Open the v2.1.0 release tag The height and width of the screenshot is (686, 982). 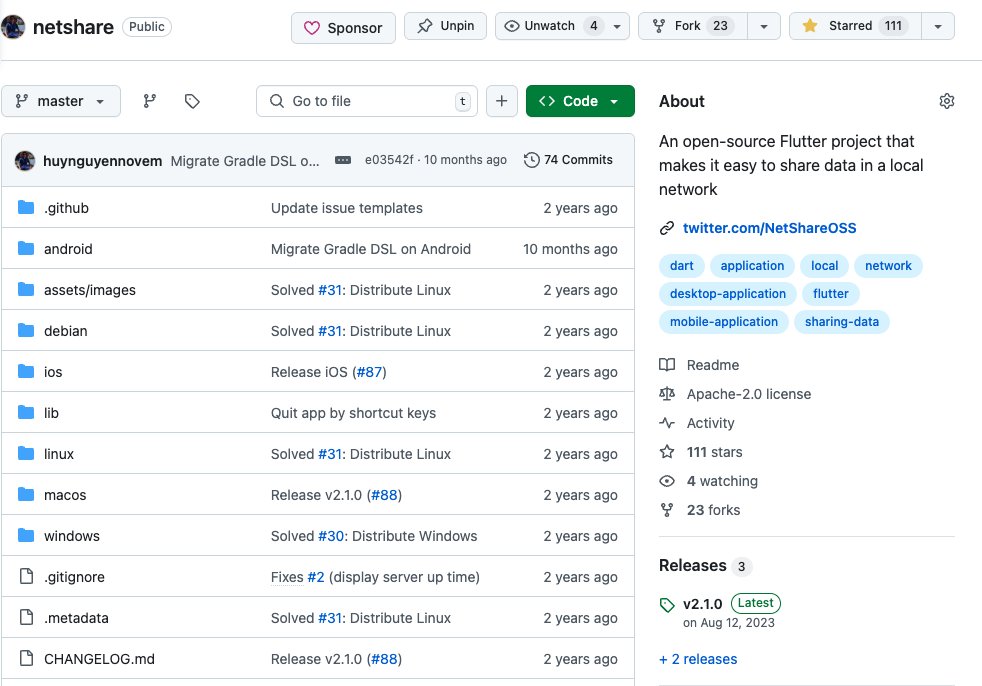tap(702, 603)
